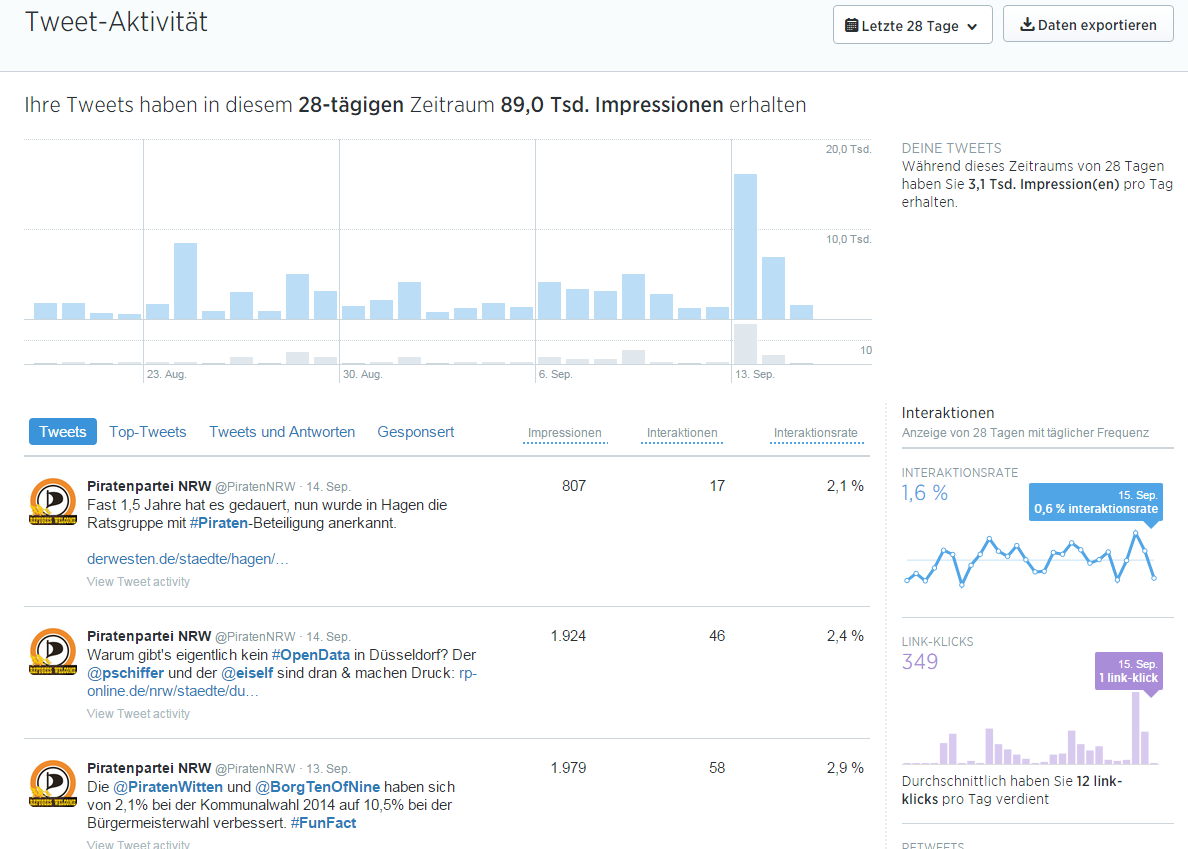Click Piratenpartei avatar on OpenData tweet
Viewport: 1188px width, 849px height.
point(52,652)
